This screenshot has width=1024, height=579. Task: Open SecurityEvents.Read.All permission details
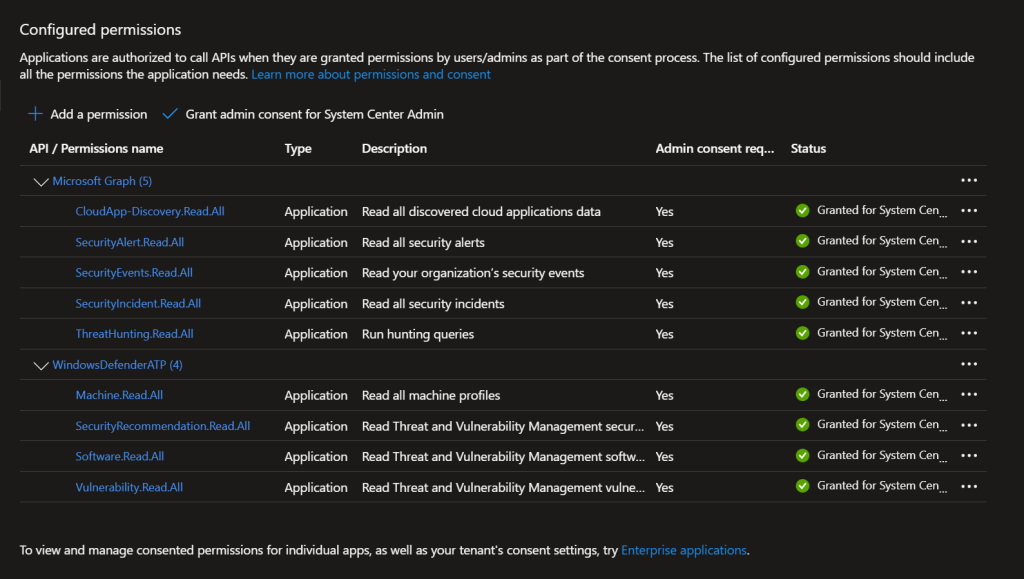tap(134, 273)
